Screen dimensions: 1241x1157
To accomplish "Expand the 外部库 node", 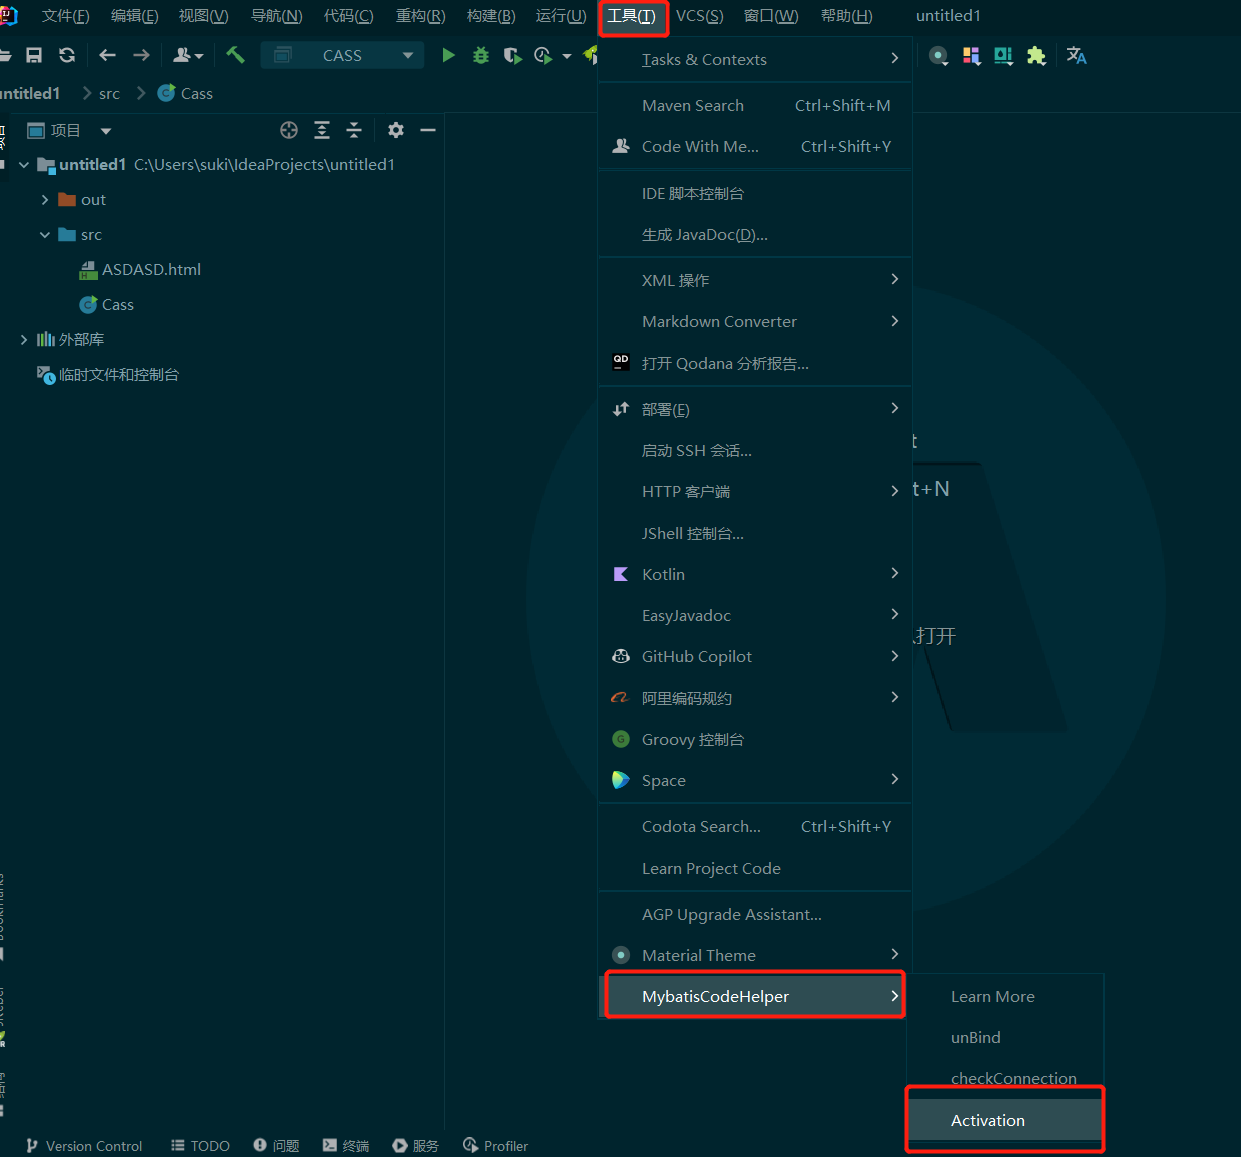I will click(24, 340).
